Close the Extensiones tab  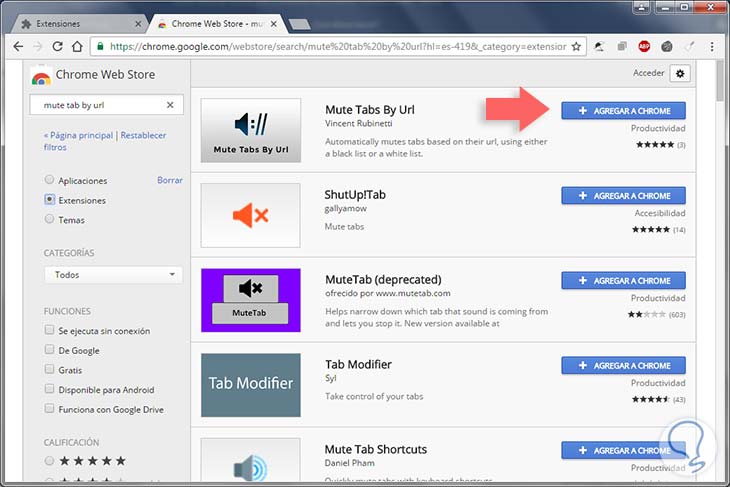(138, 24)
